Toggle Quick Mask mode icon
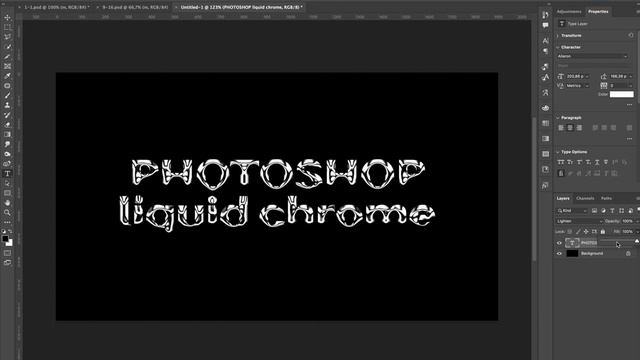The height and width of the screenshot is (360, 640). (x=7, y=253)
